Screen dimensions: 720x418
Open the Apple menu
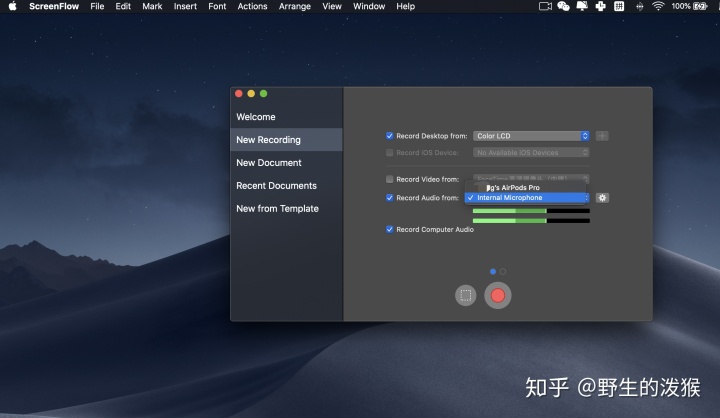[13, 6]
